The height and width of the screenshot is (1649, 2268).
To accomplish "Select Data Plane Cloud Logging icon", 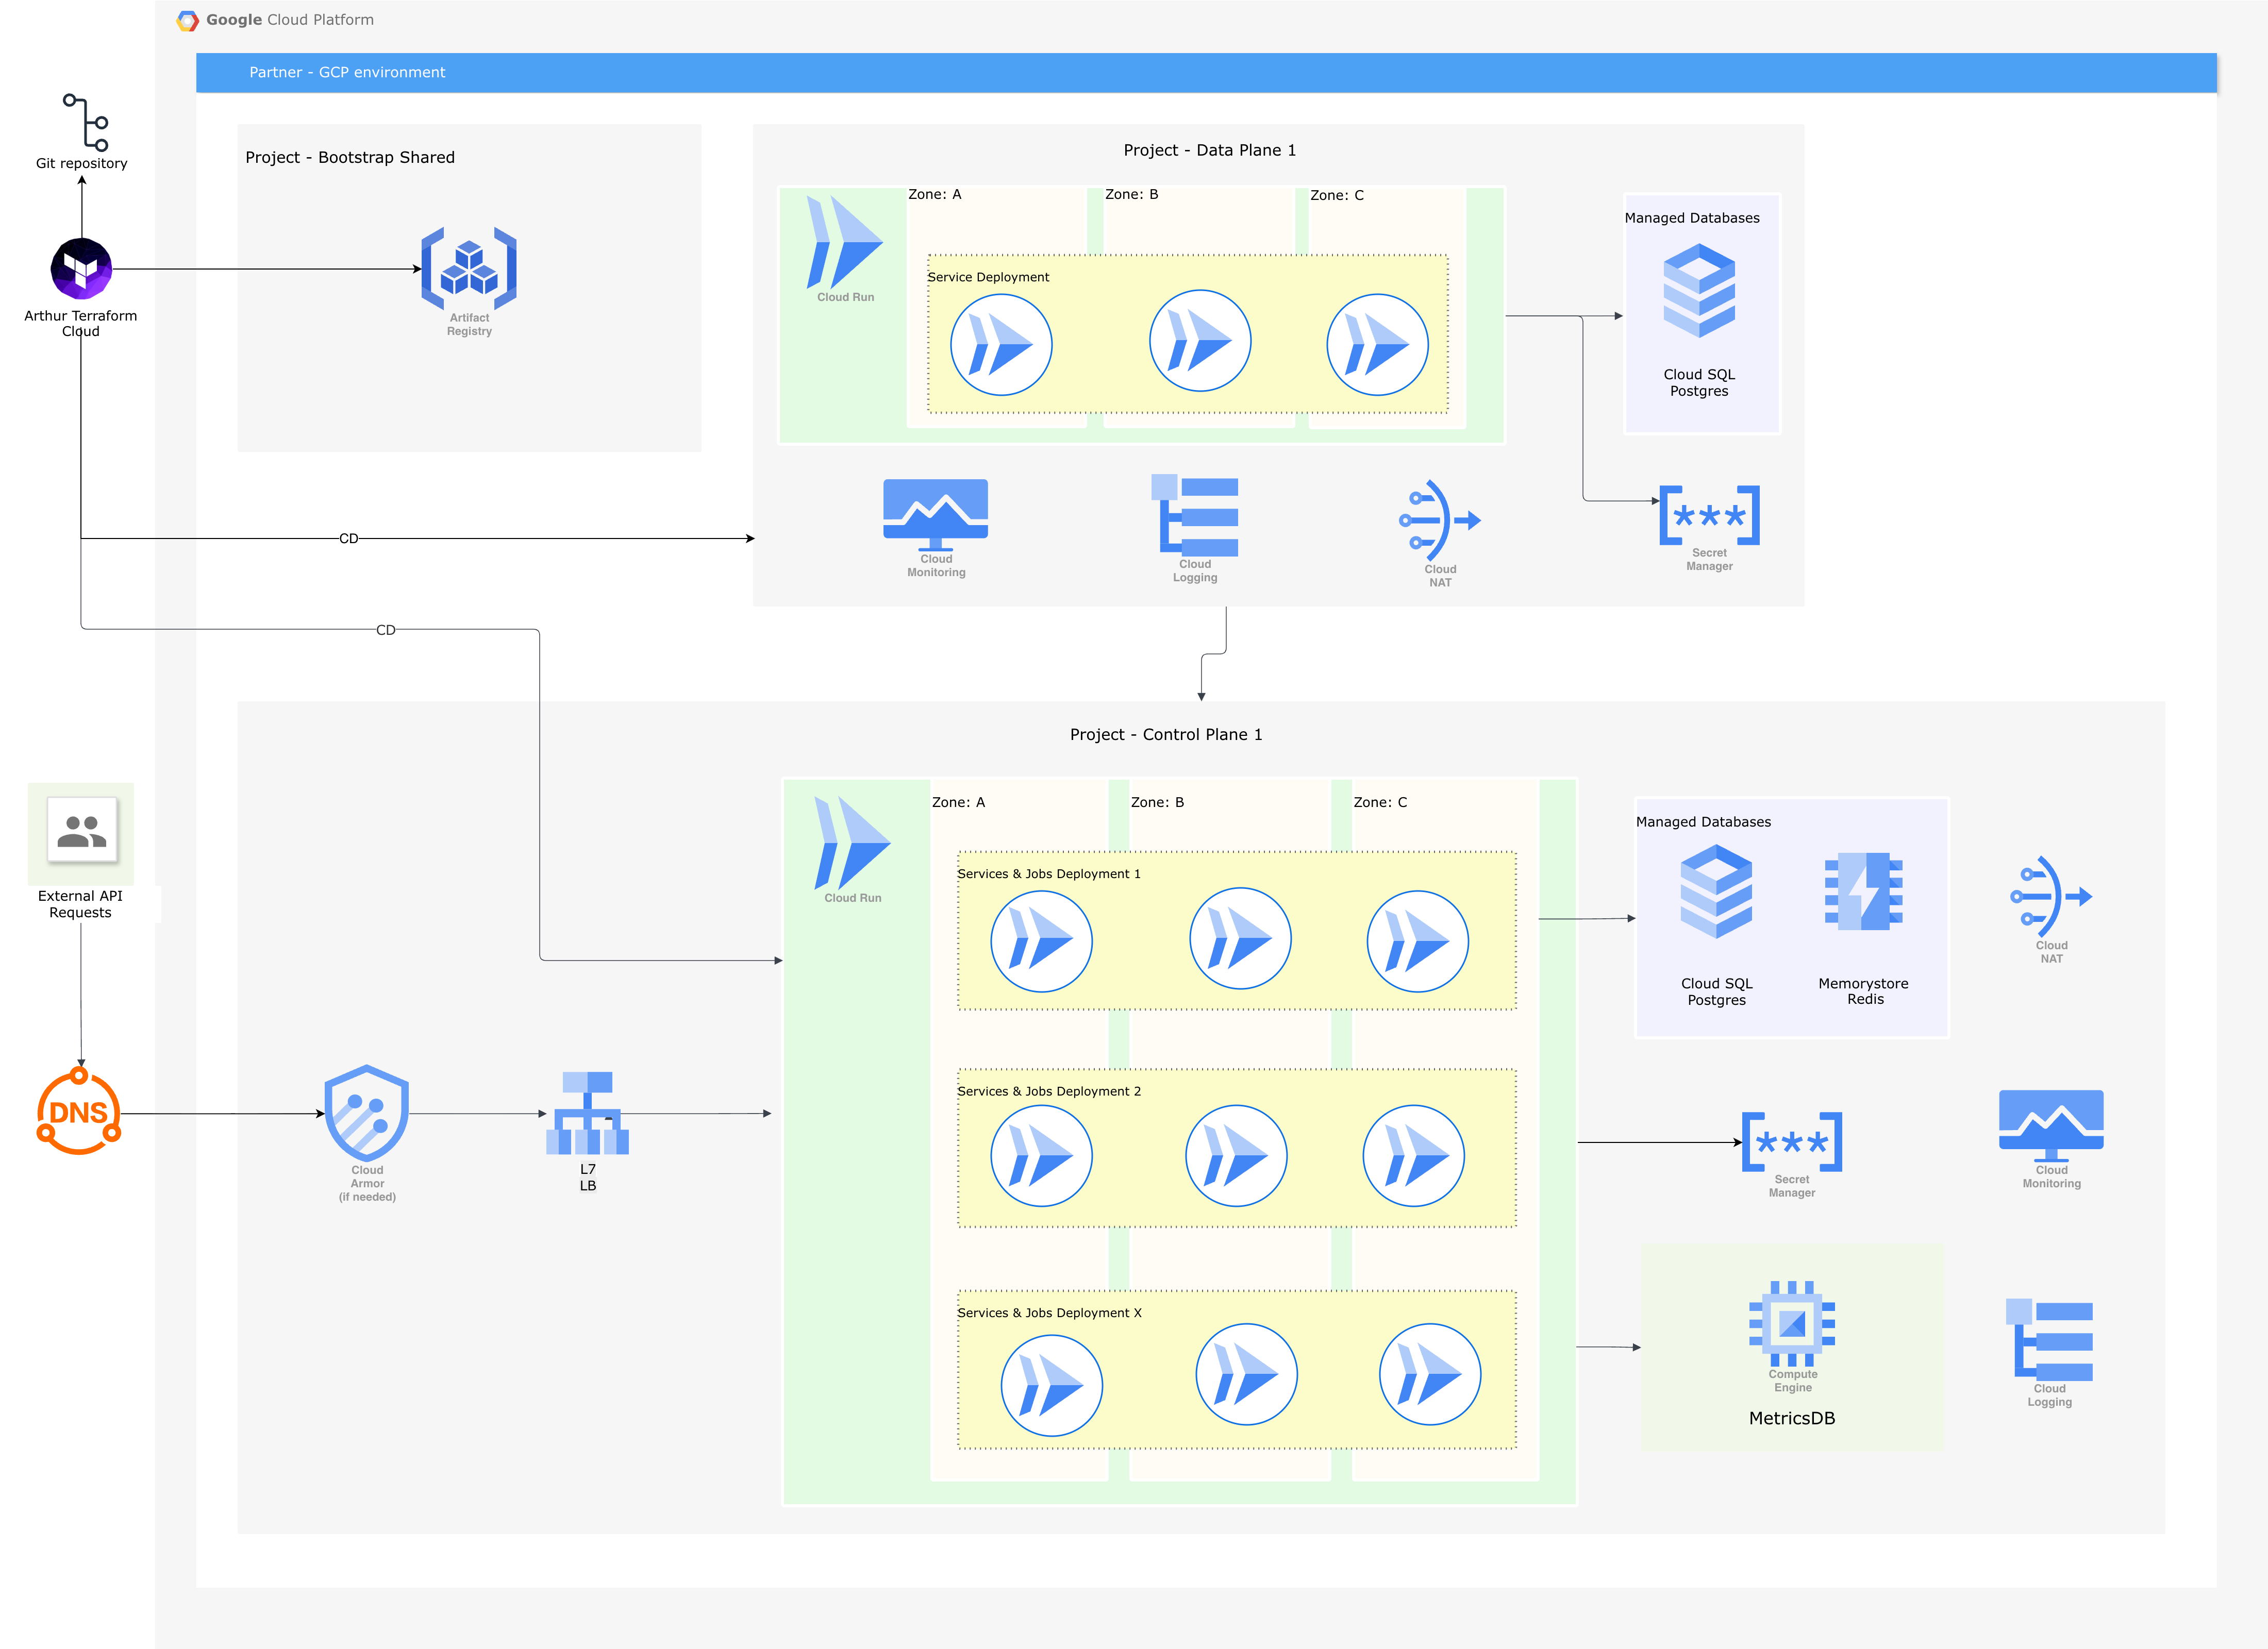I will pos(1195,515).
